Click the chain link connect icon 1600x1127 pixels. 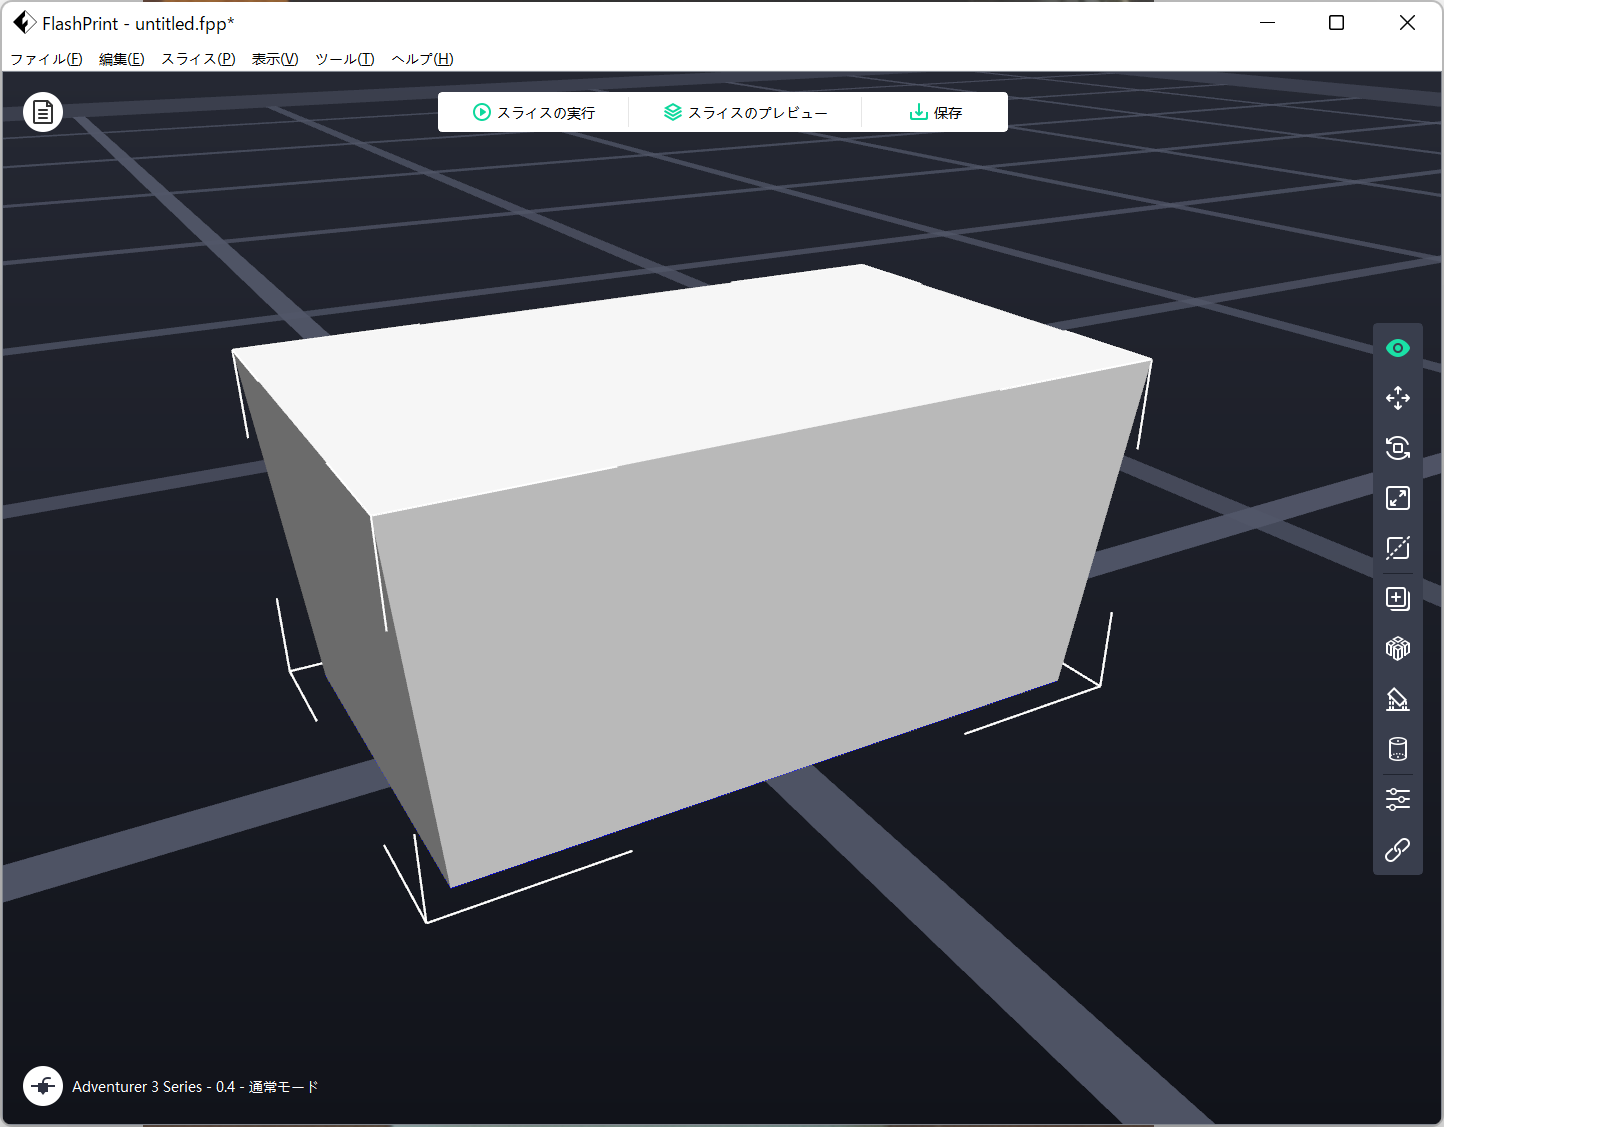tap(1397, 850)
